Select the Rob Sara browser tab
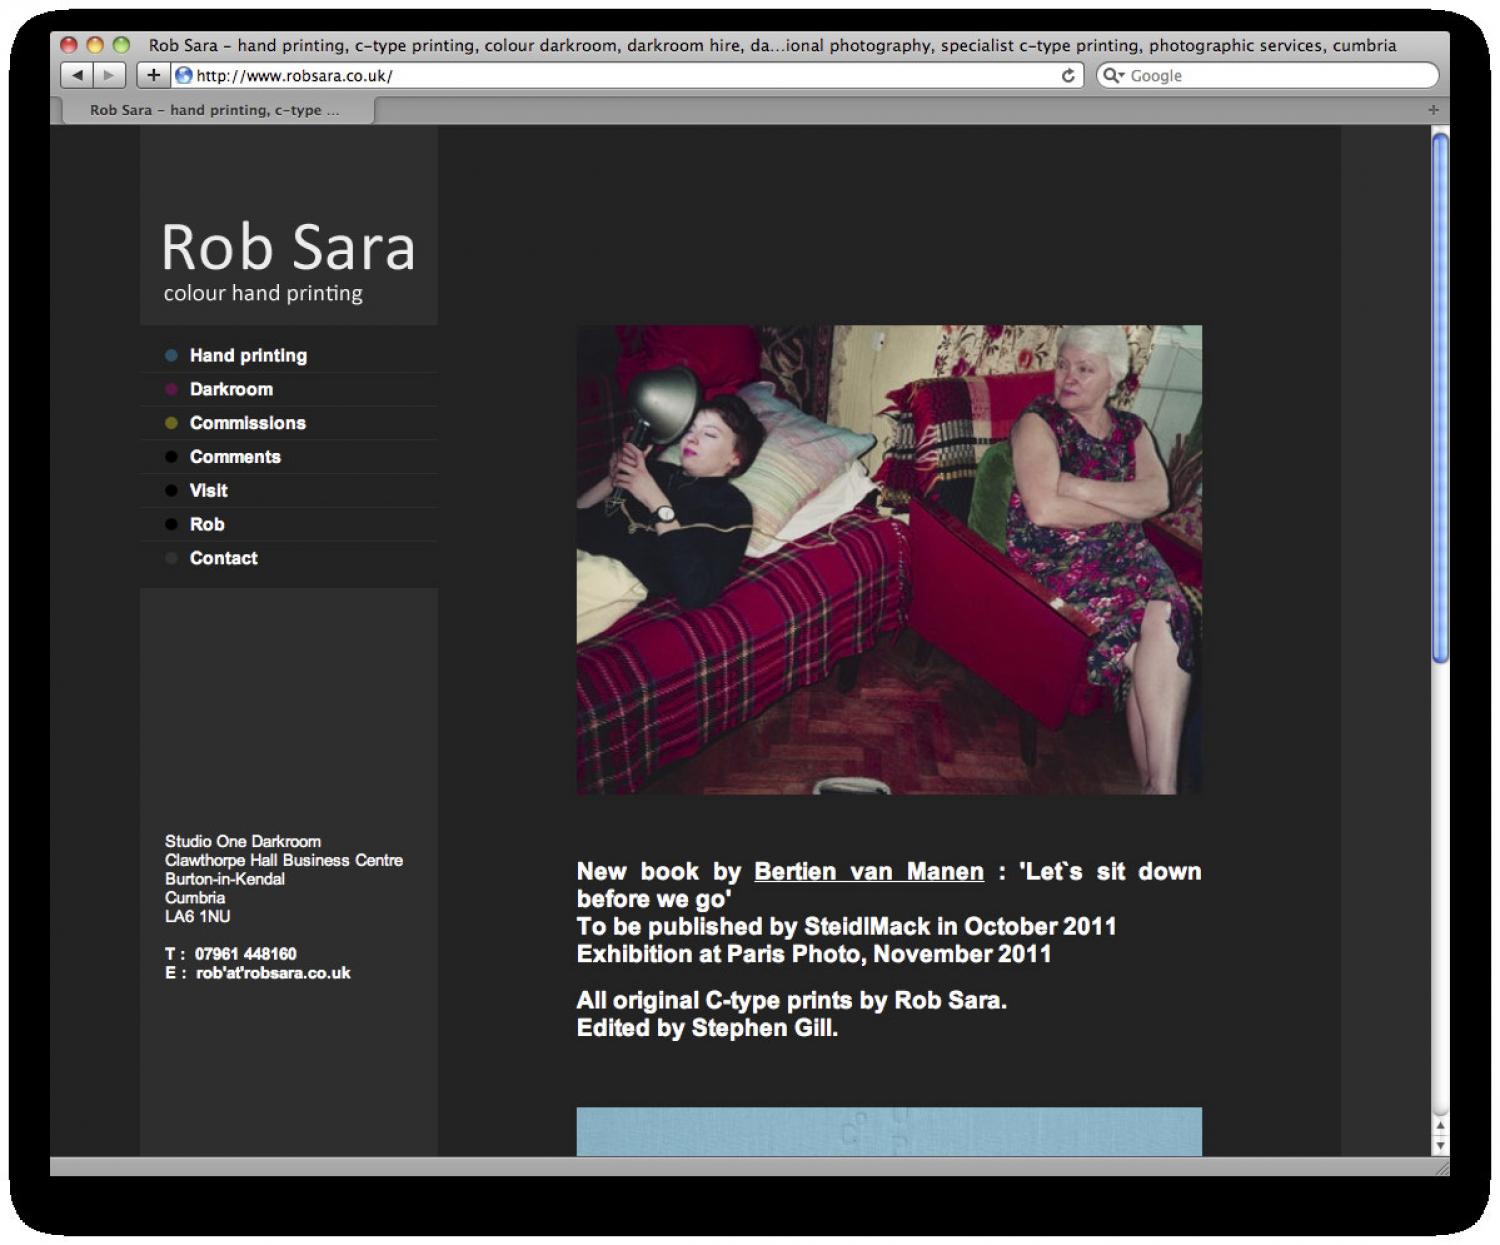The height and width of the screenshot is (1245, 1500). [215, 110]
